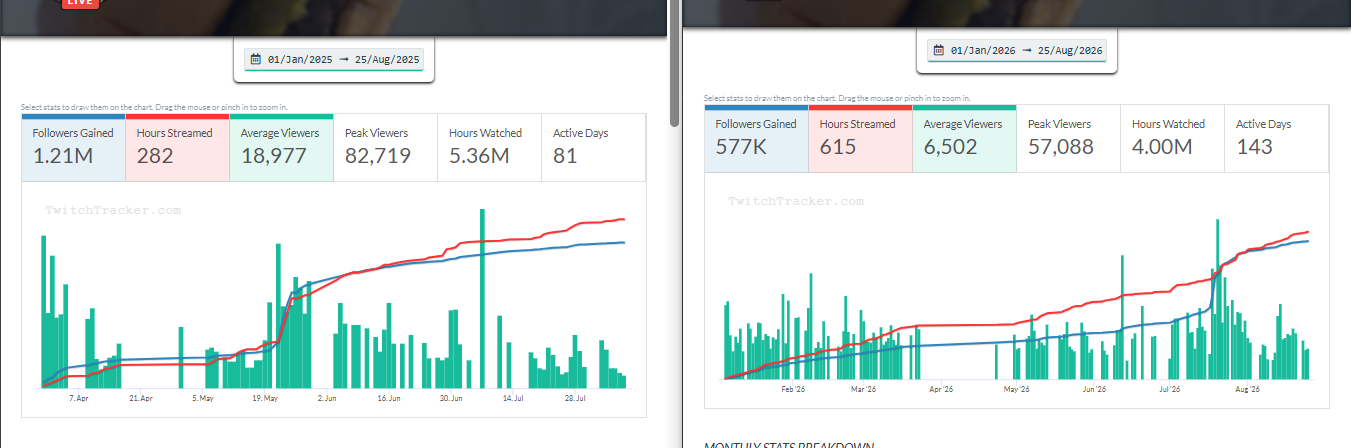Open the 01/Jan/2026 → 25/Aug/2026 date range picker
Viewport: 1351px width, 448px height.
coord(1017,50)
